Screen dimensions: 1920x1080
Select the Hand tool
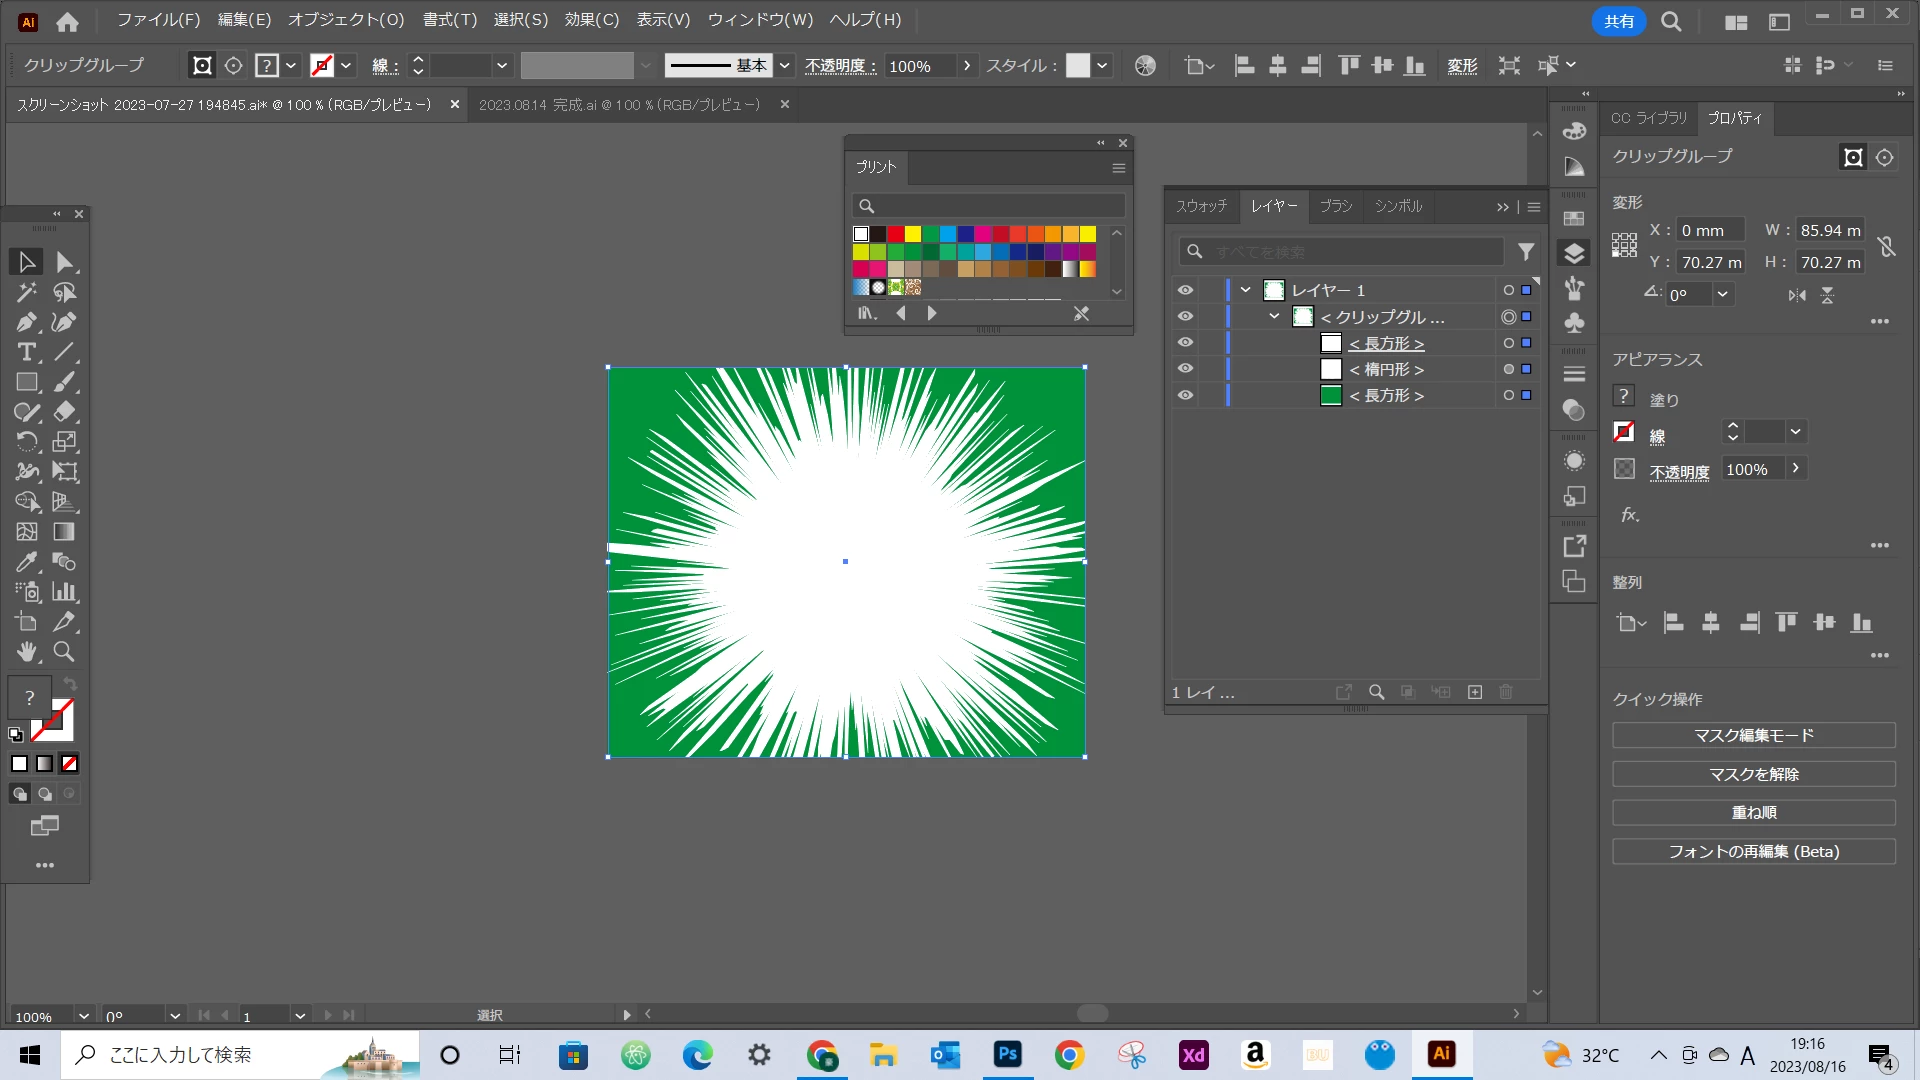pyautogui.click(x=26, y=652)
